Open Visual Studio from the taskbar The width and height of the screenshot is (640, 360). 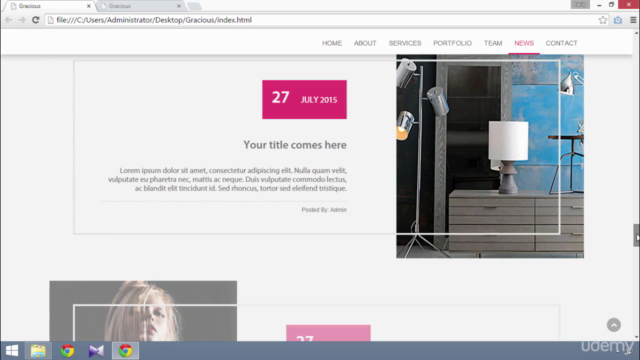tap(96, 351)
